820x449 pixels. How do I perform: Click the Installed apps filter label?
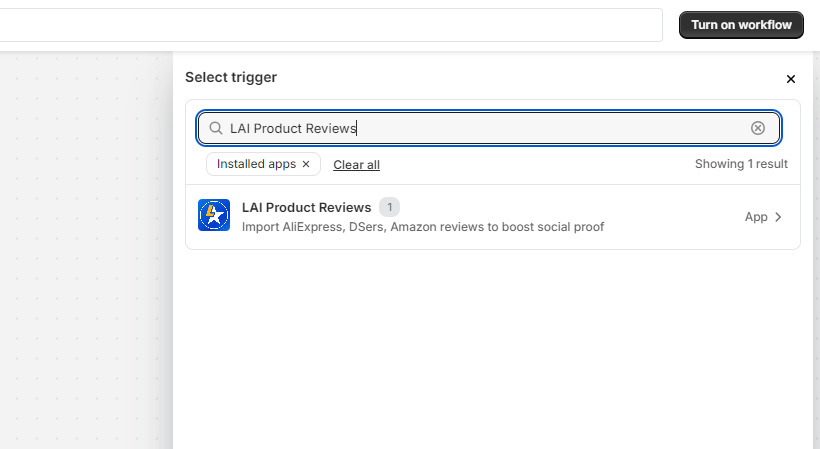(256, 164)
